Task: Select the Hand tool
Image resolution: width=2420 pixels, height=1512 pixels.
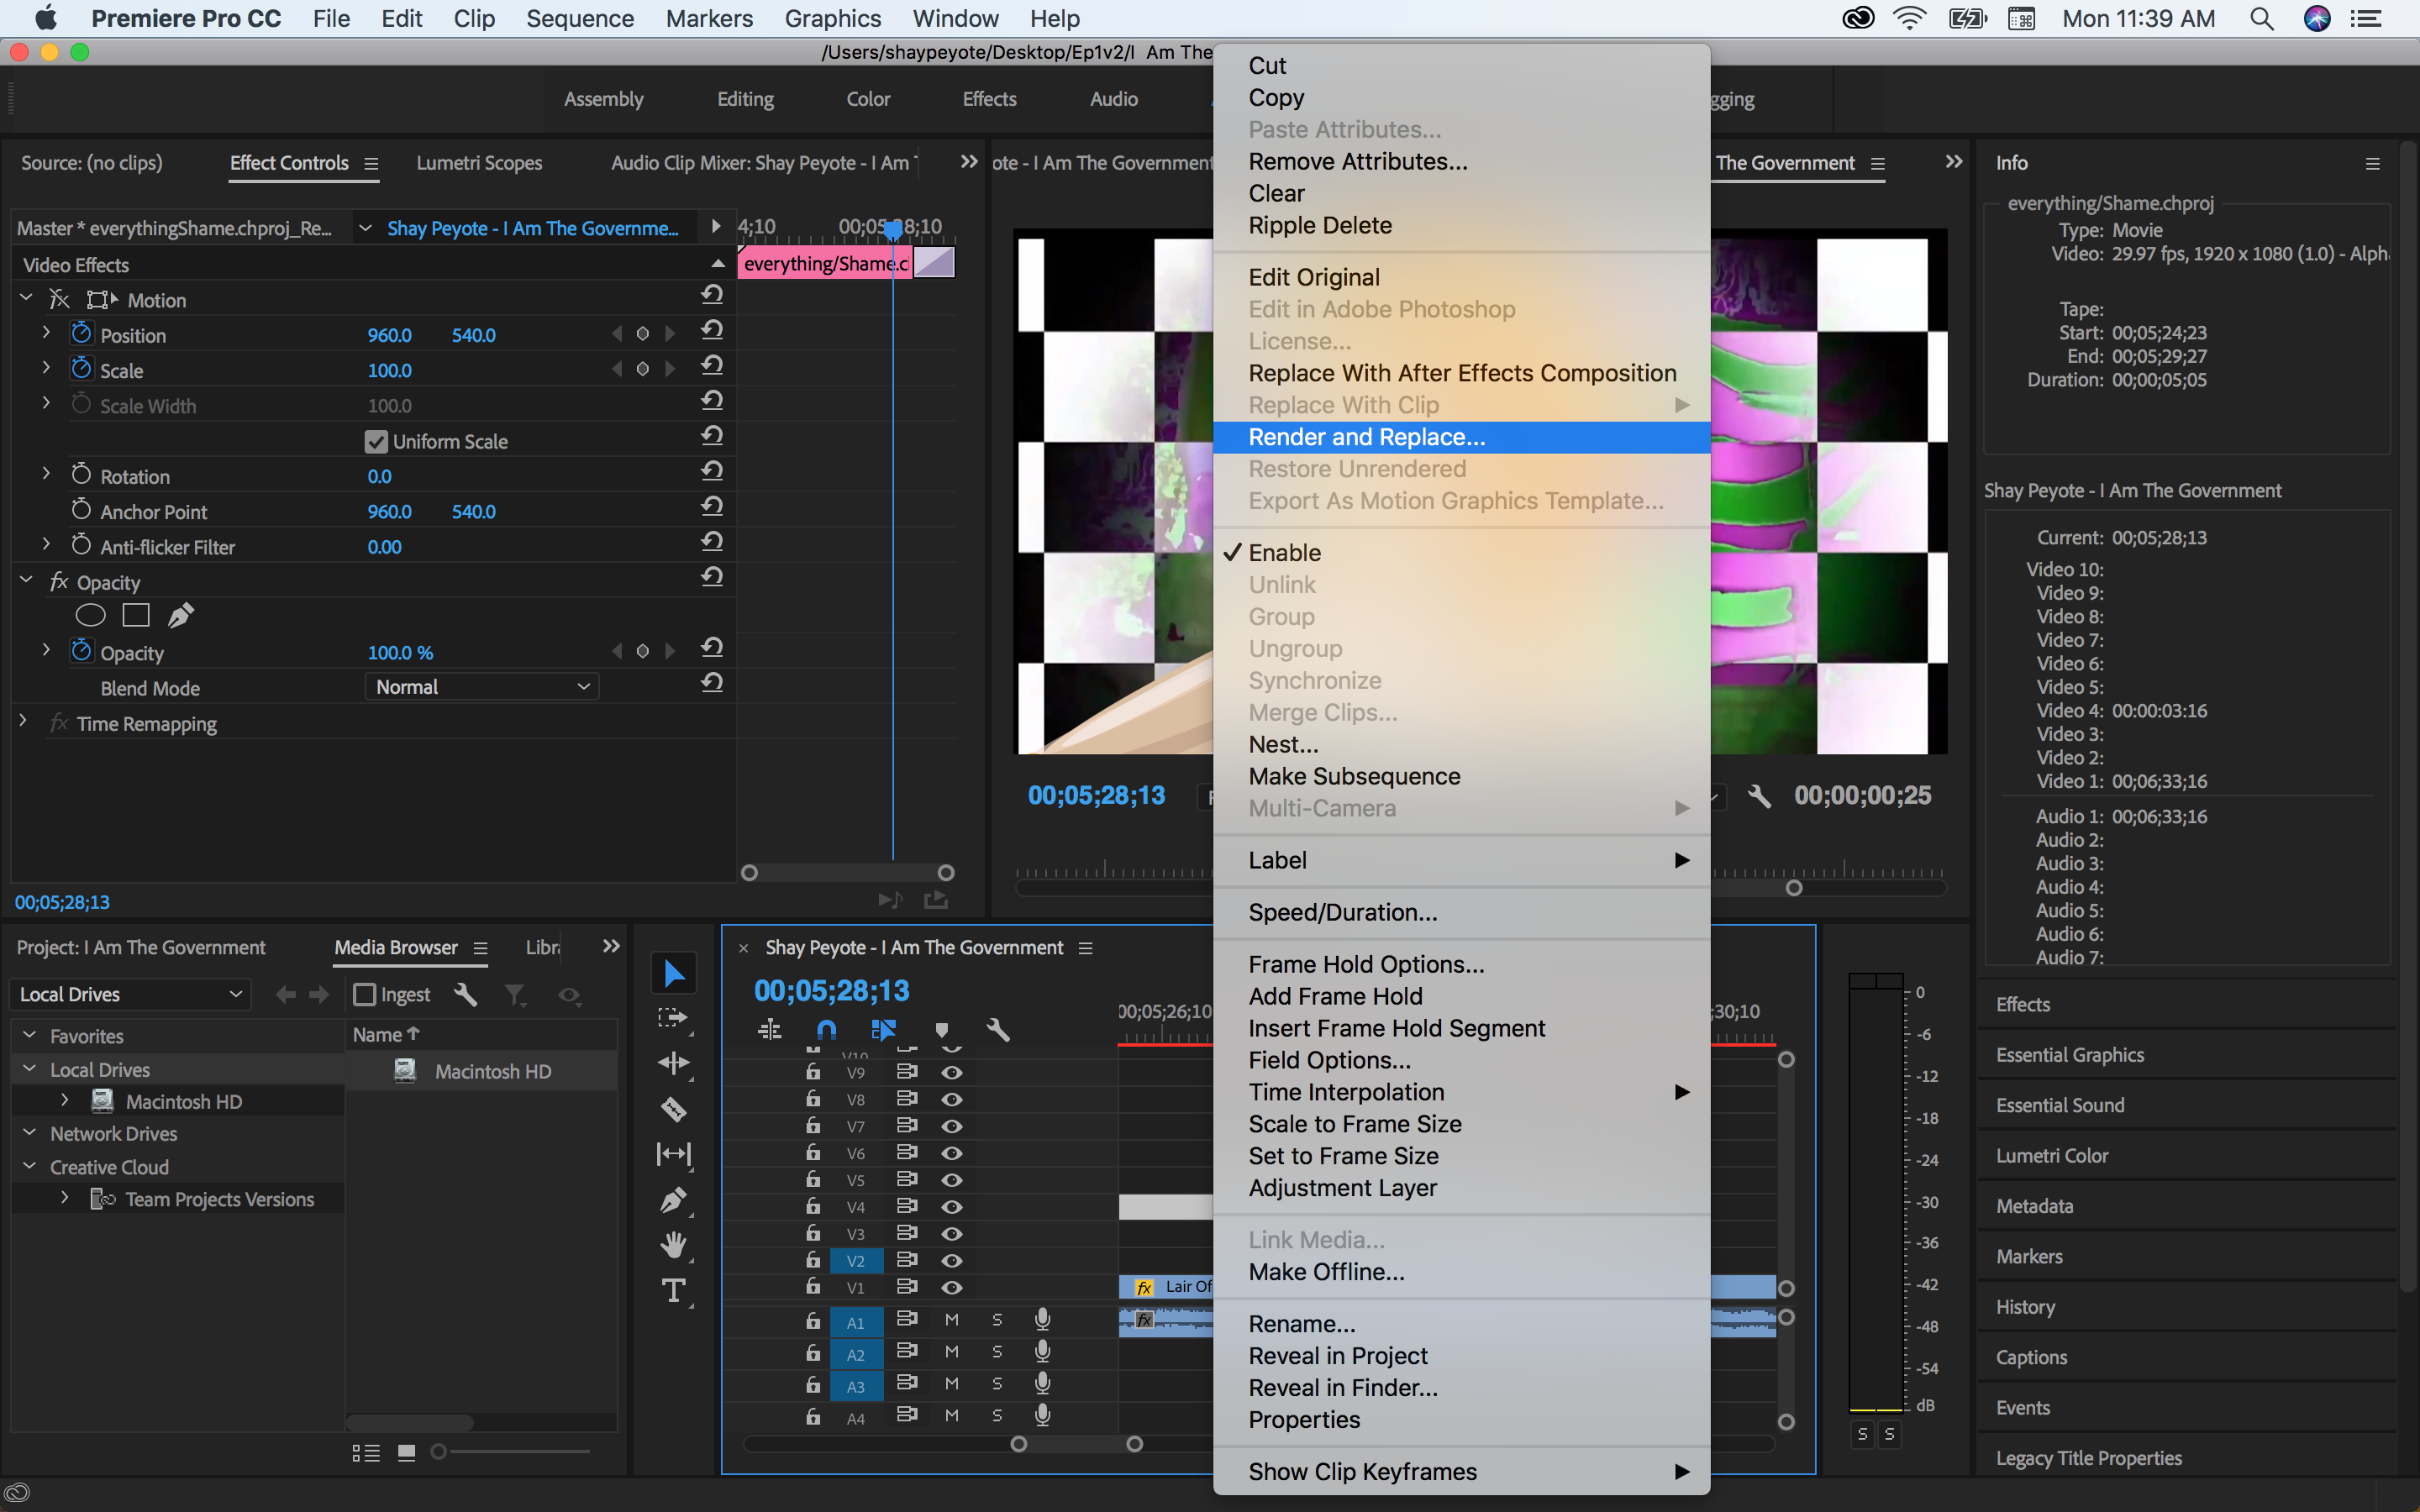Action: [x=674, y=1244]
